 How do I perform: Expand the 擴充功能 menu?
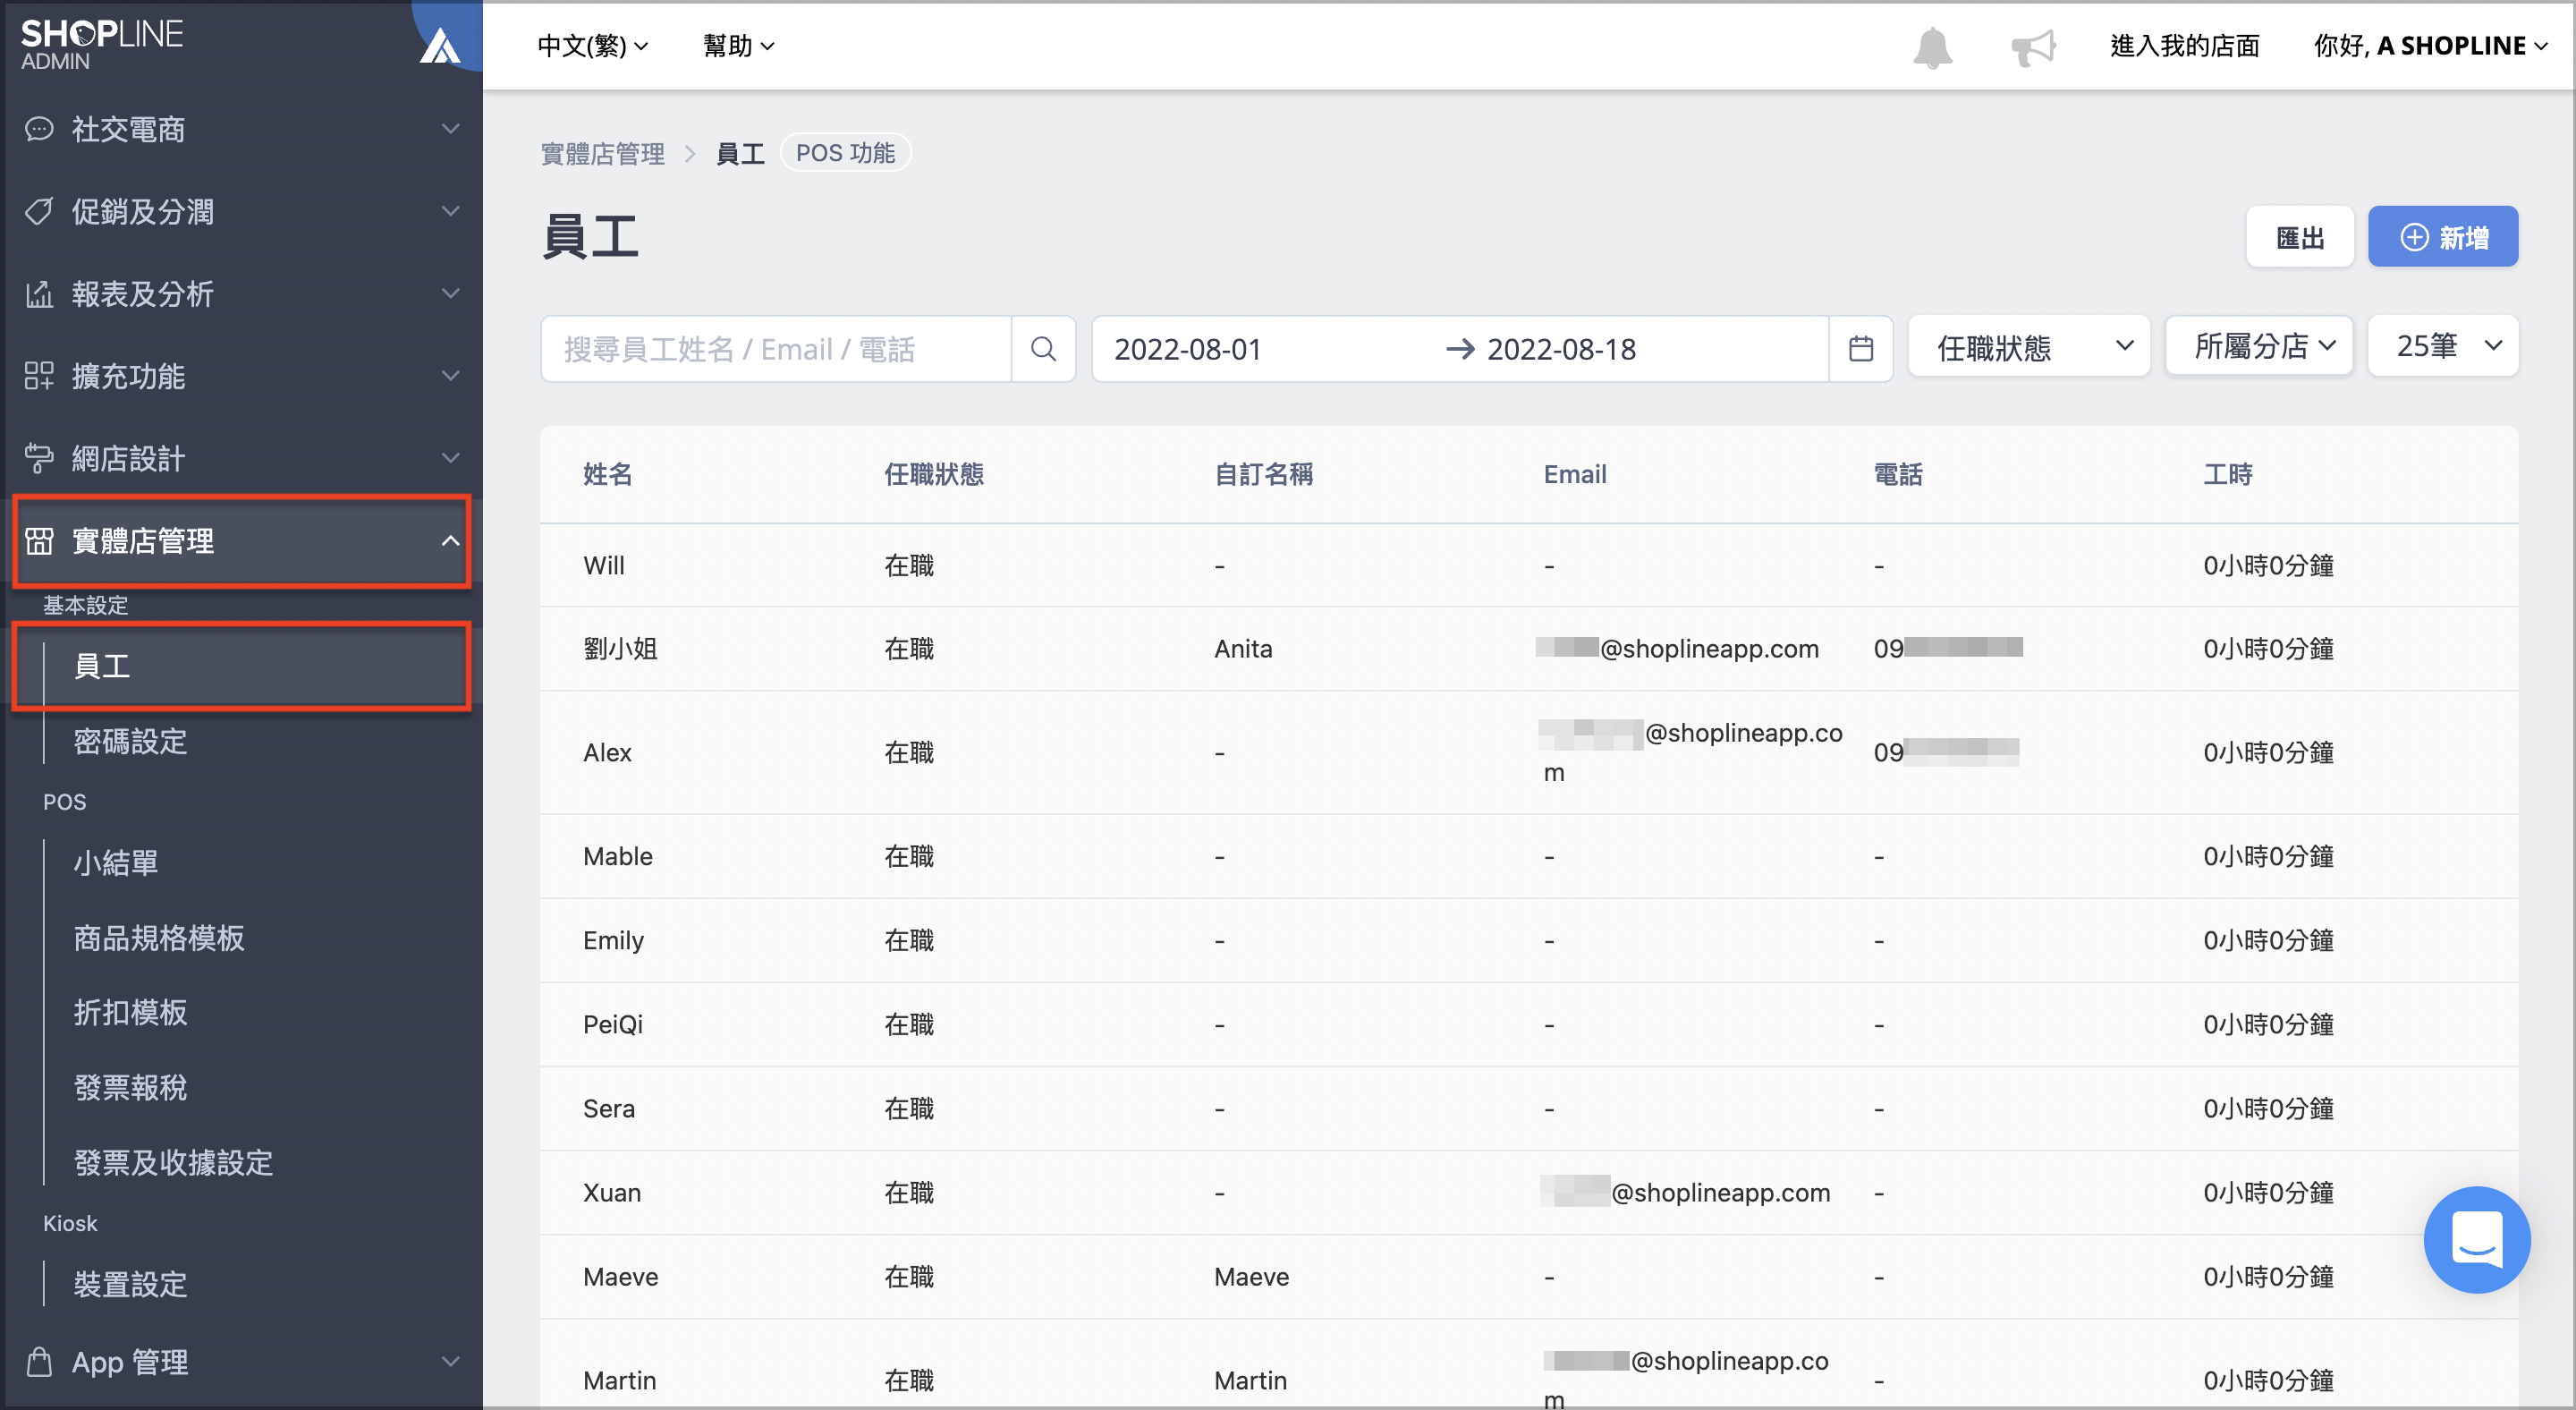pos(242,376)
